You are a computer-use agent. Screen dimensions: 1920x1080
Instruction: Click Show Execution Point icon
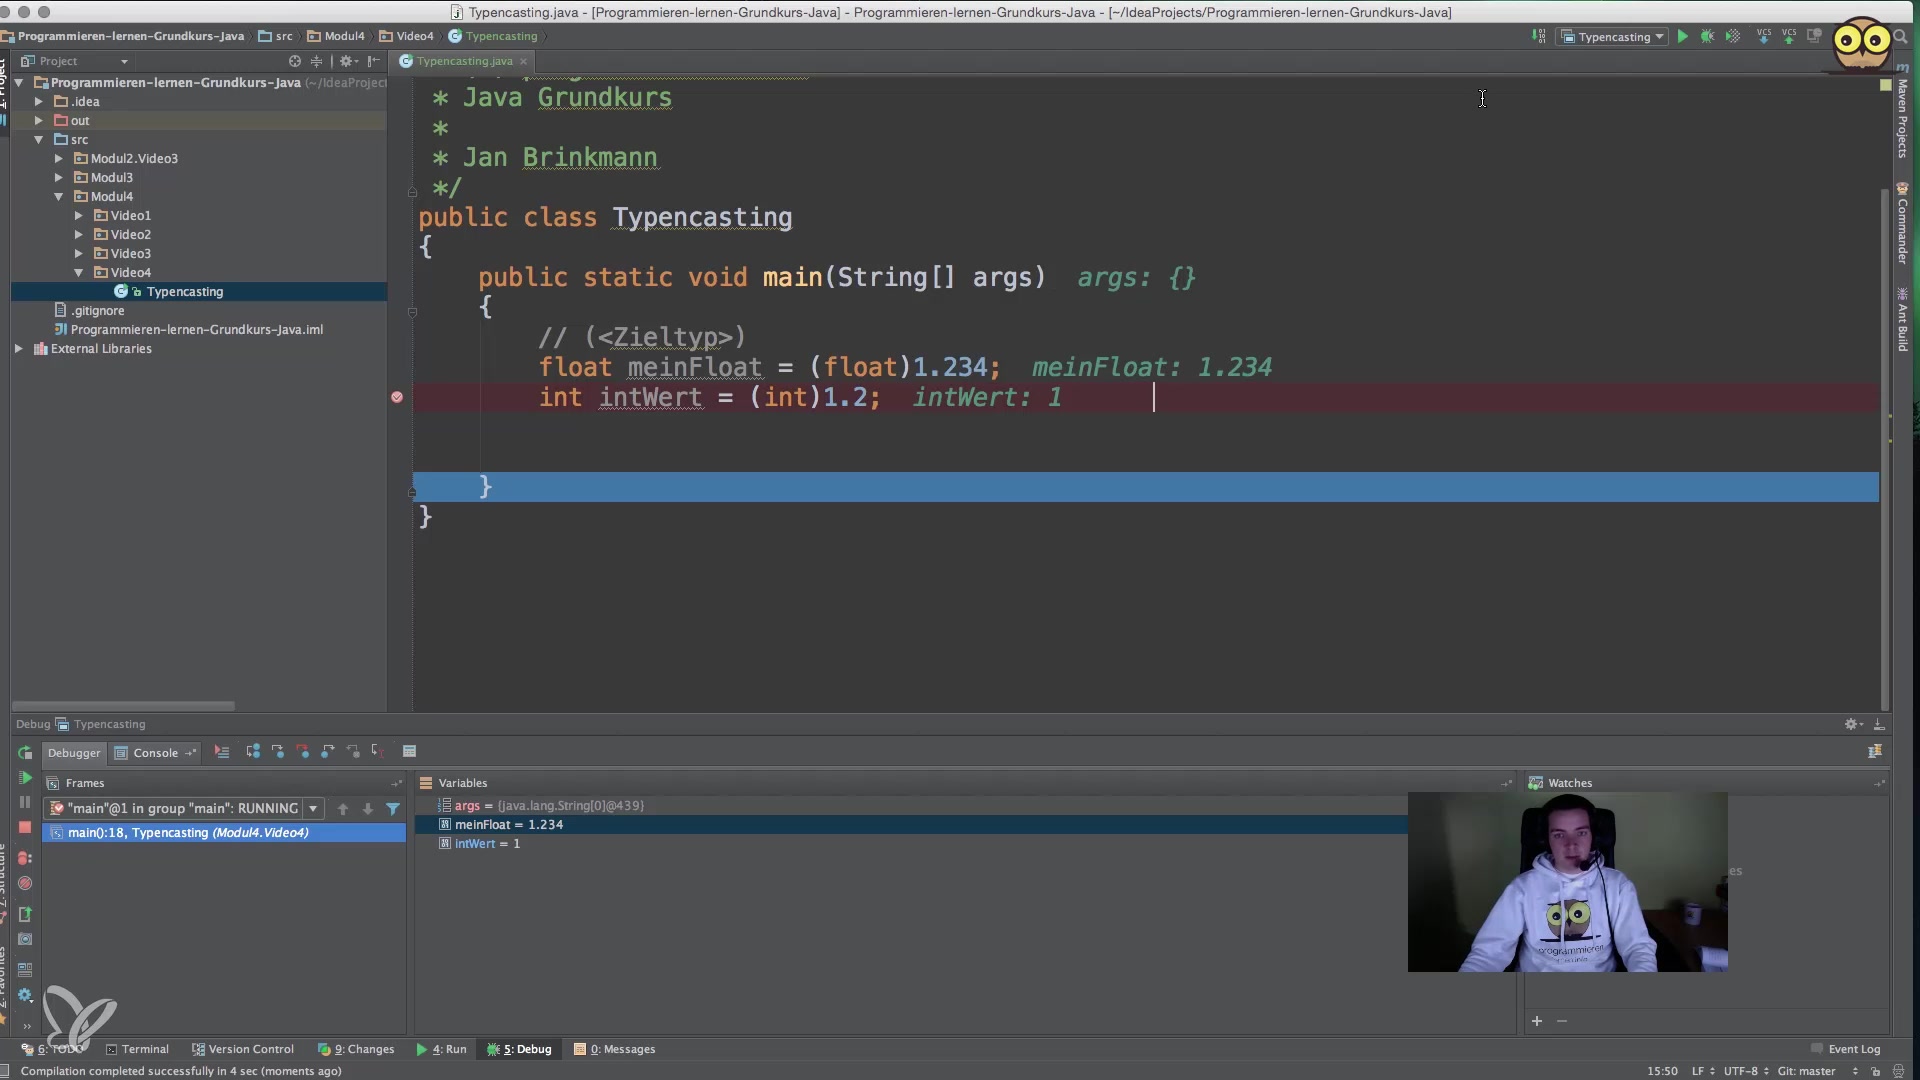[x=222, y=752]
